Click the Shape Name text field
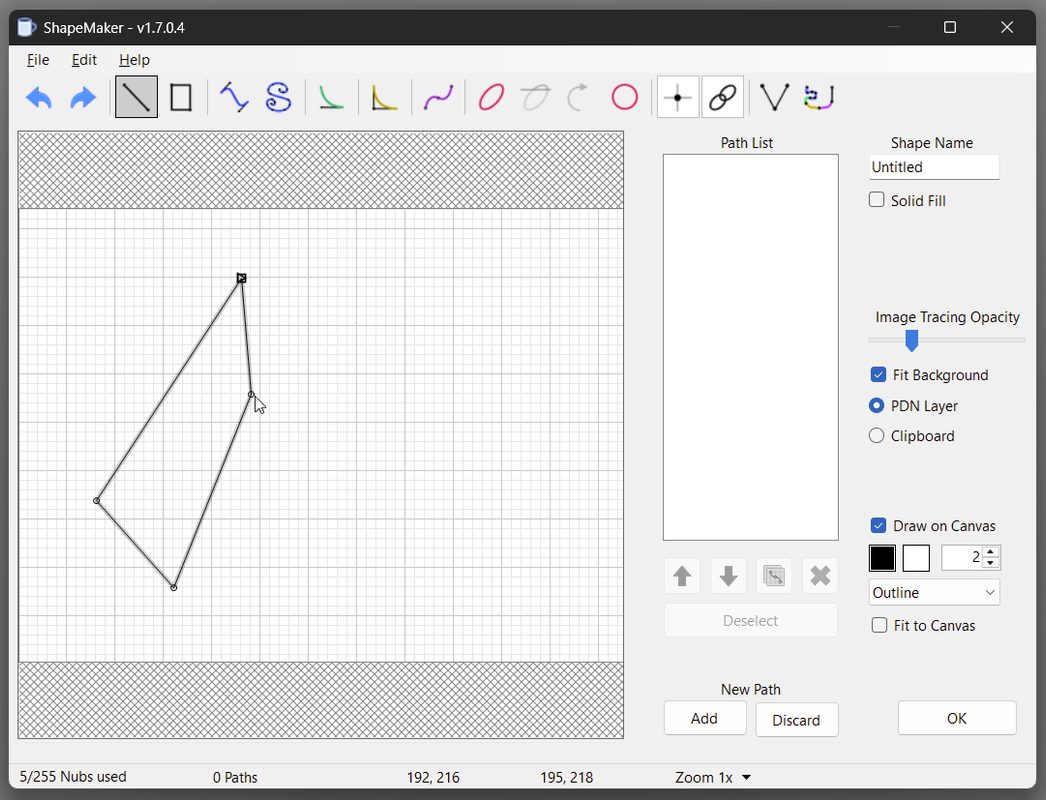1046x800 pixels. (934, 167)
